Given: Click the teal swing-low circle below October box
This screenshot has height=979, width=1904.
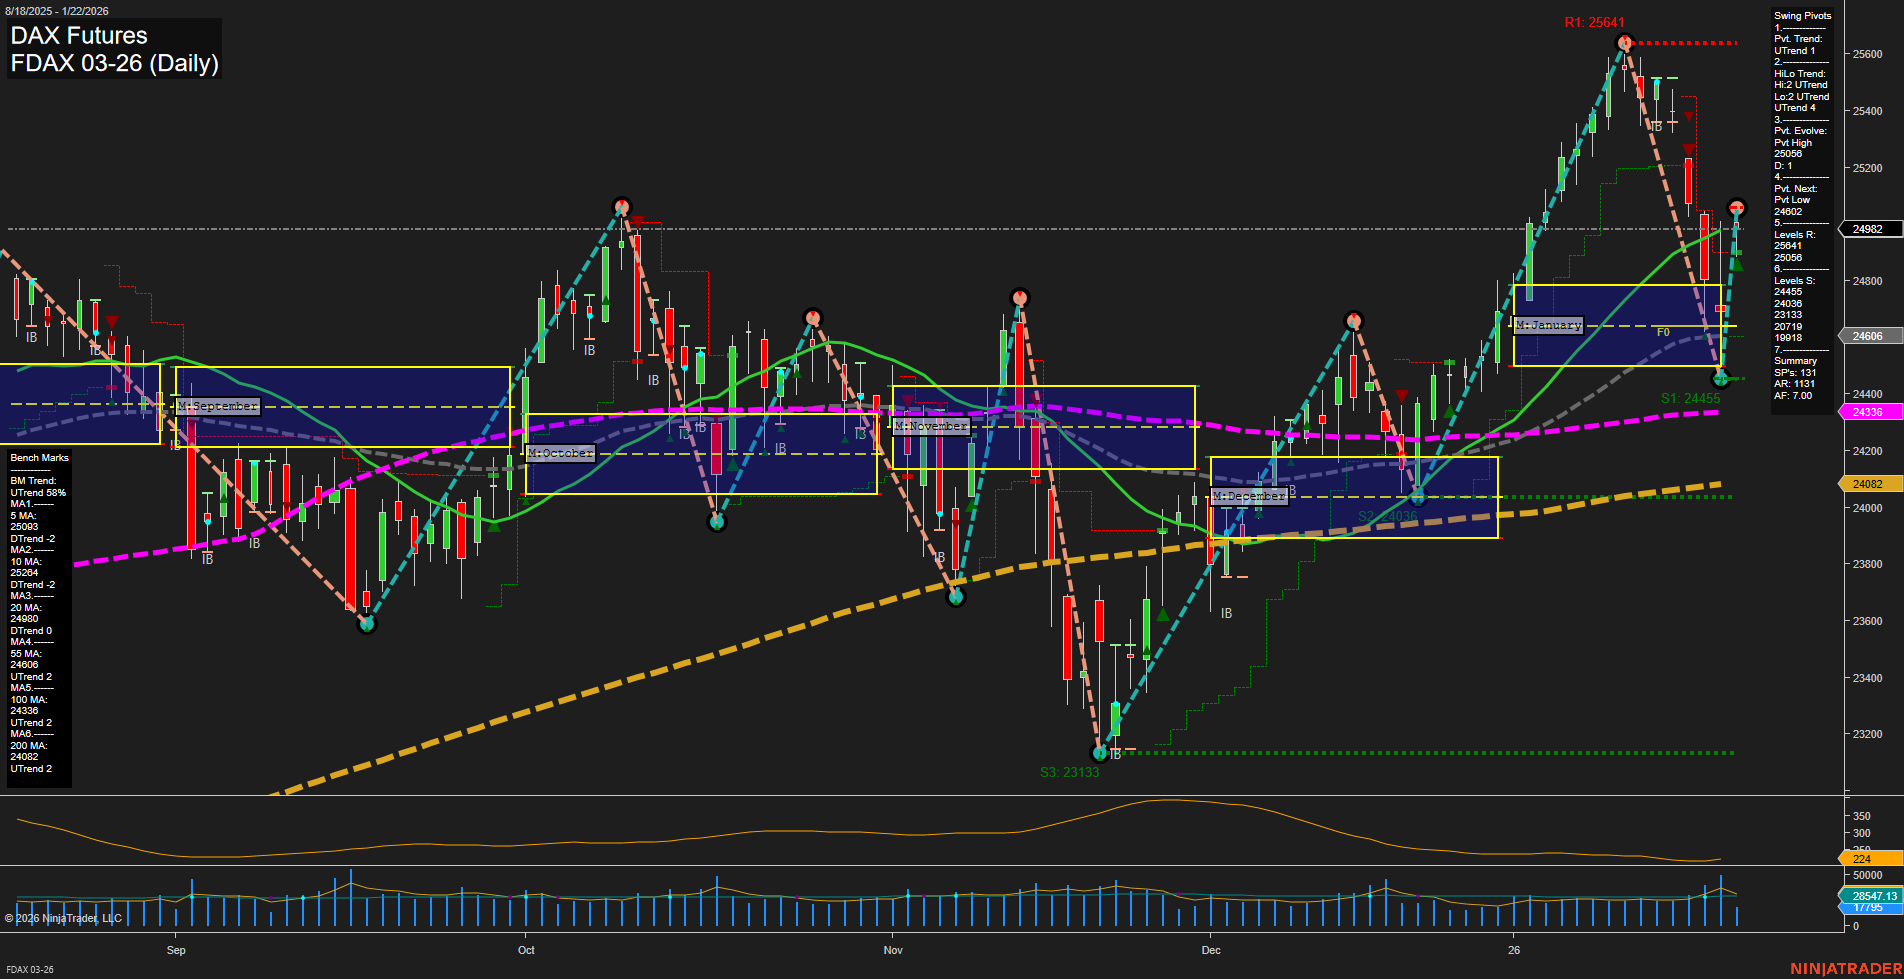Looking at the screenshot, I should [x=718, y=520].
